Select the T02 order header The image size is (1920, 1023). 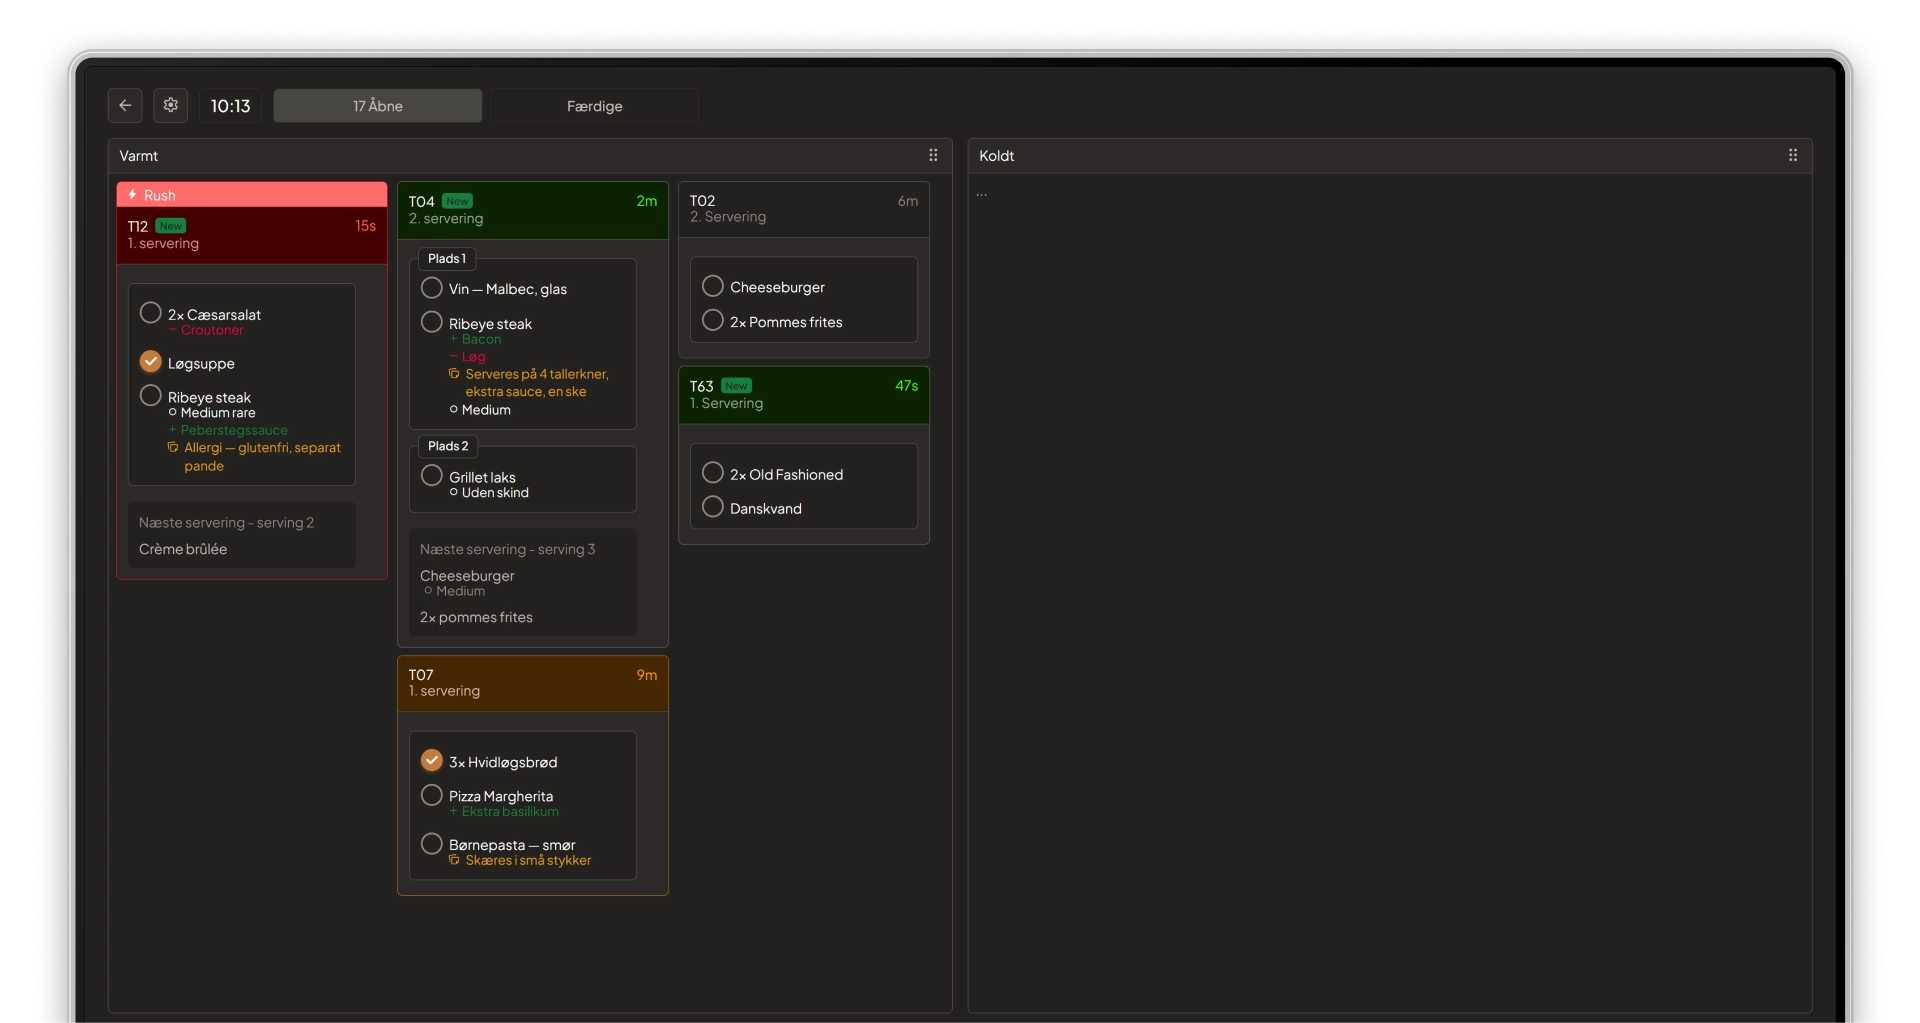804,209
